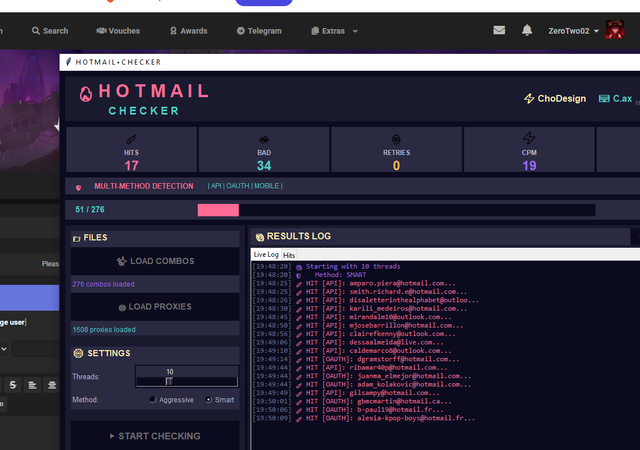The width and height of the screenshot is (640, 450).
Task: Click the feather icon in the checker title bar
Action: coord(68,62)
